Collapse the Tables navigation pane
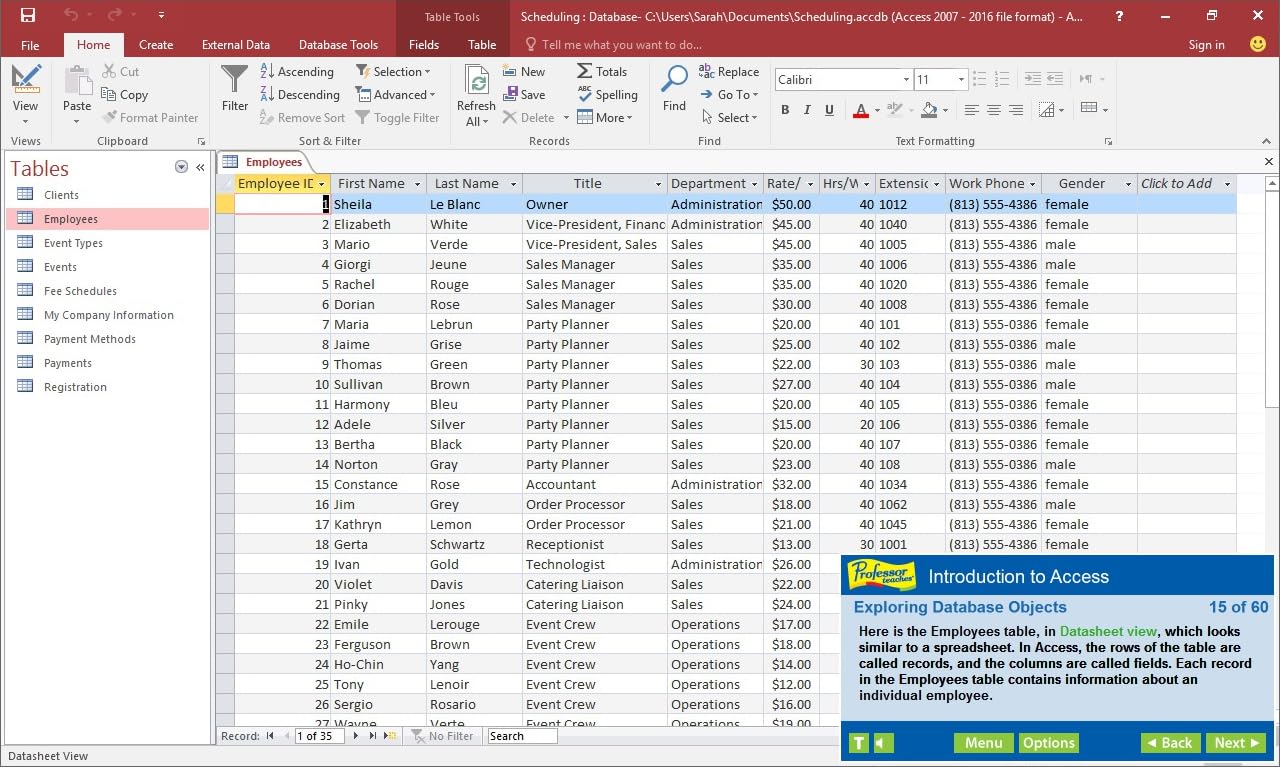Viewport: 1280px width, 767px height. click(x=200, y=167)
